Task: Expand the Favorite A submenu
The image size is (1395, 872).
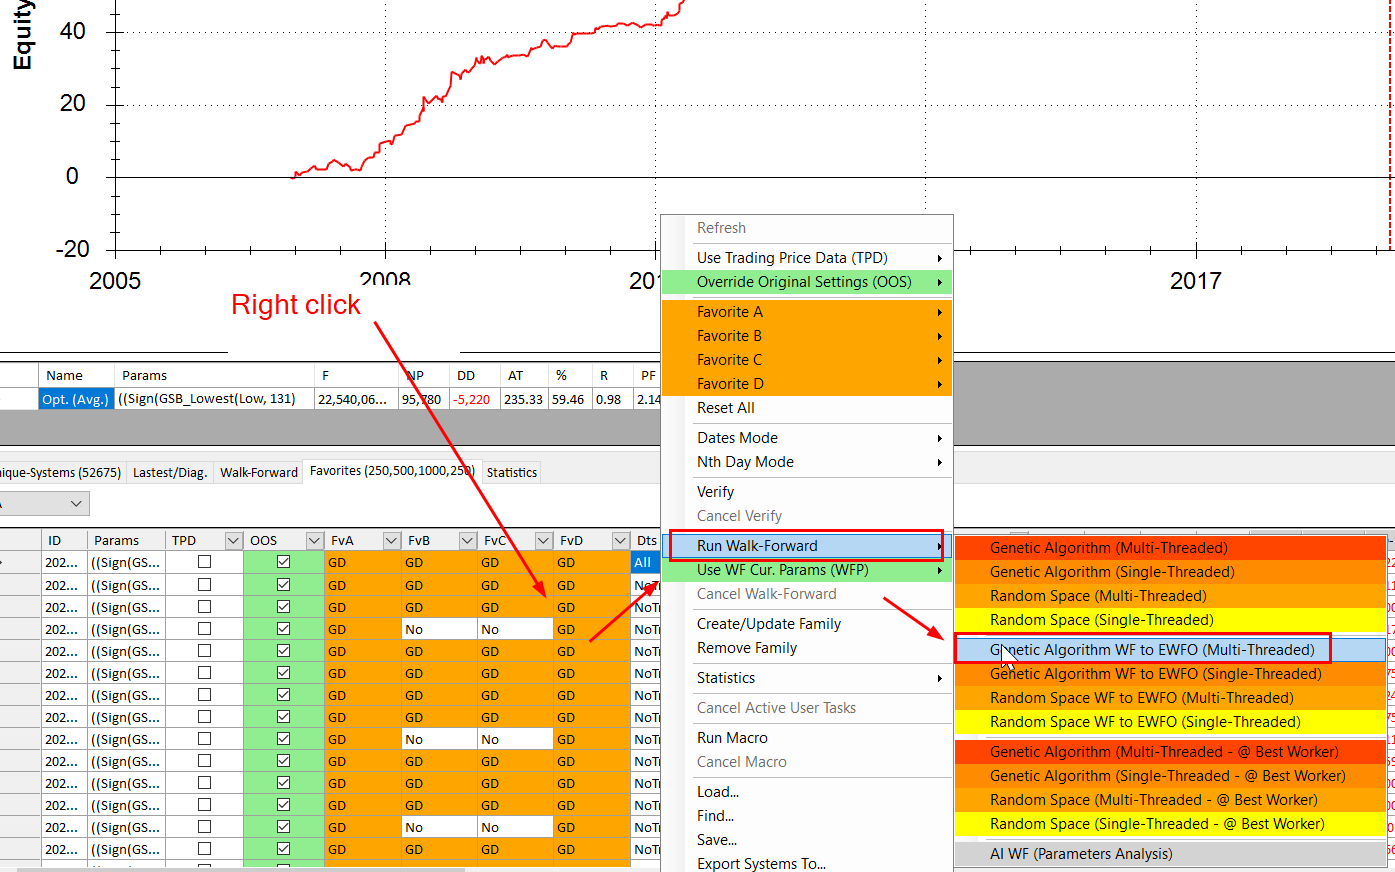Action: 805,312
